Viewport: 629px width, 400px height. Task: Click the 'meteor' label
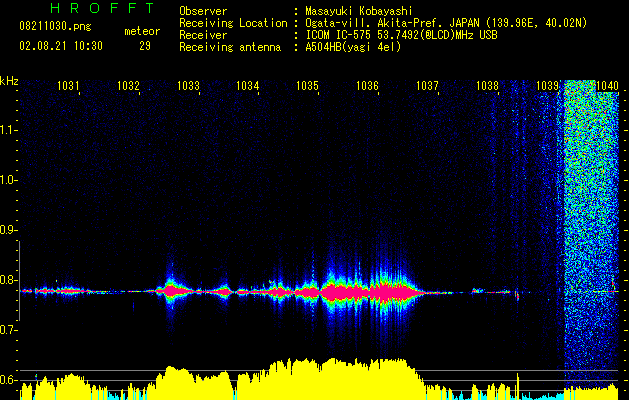coord(142,31)
